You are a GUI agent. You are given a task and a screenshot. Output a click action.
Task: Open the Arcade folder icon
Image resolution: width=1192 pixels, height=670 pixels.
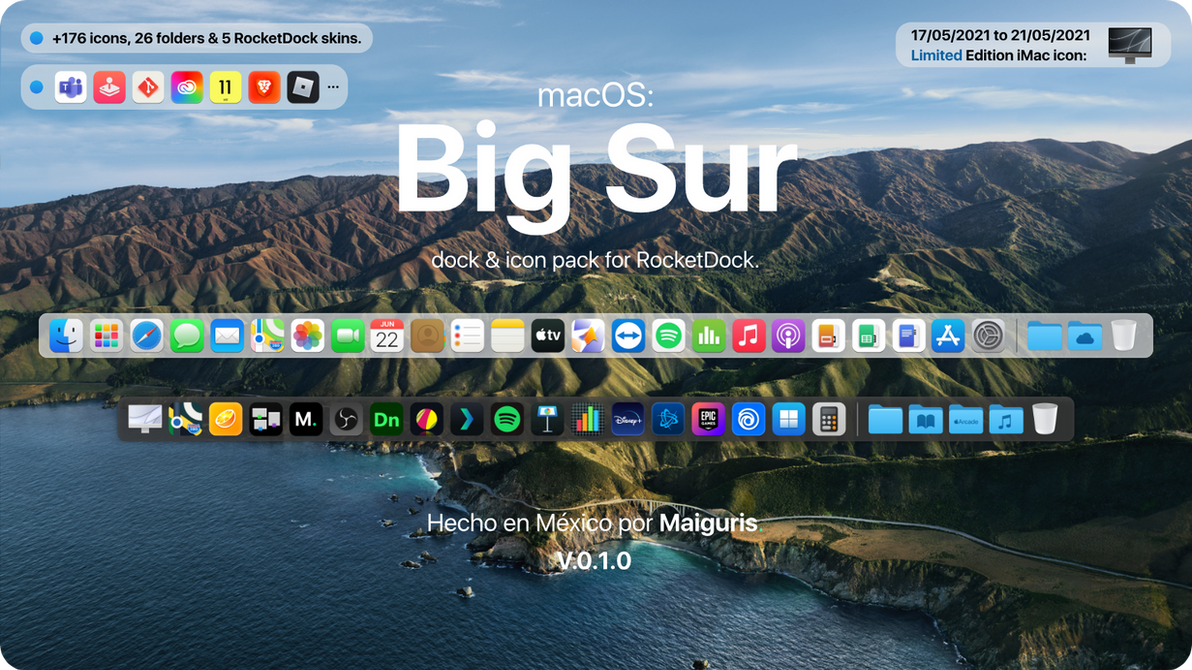[x=965, y=419]
